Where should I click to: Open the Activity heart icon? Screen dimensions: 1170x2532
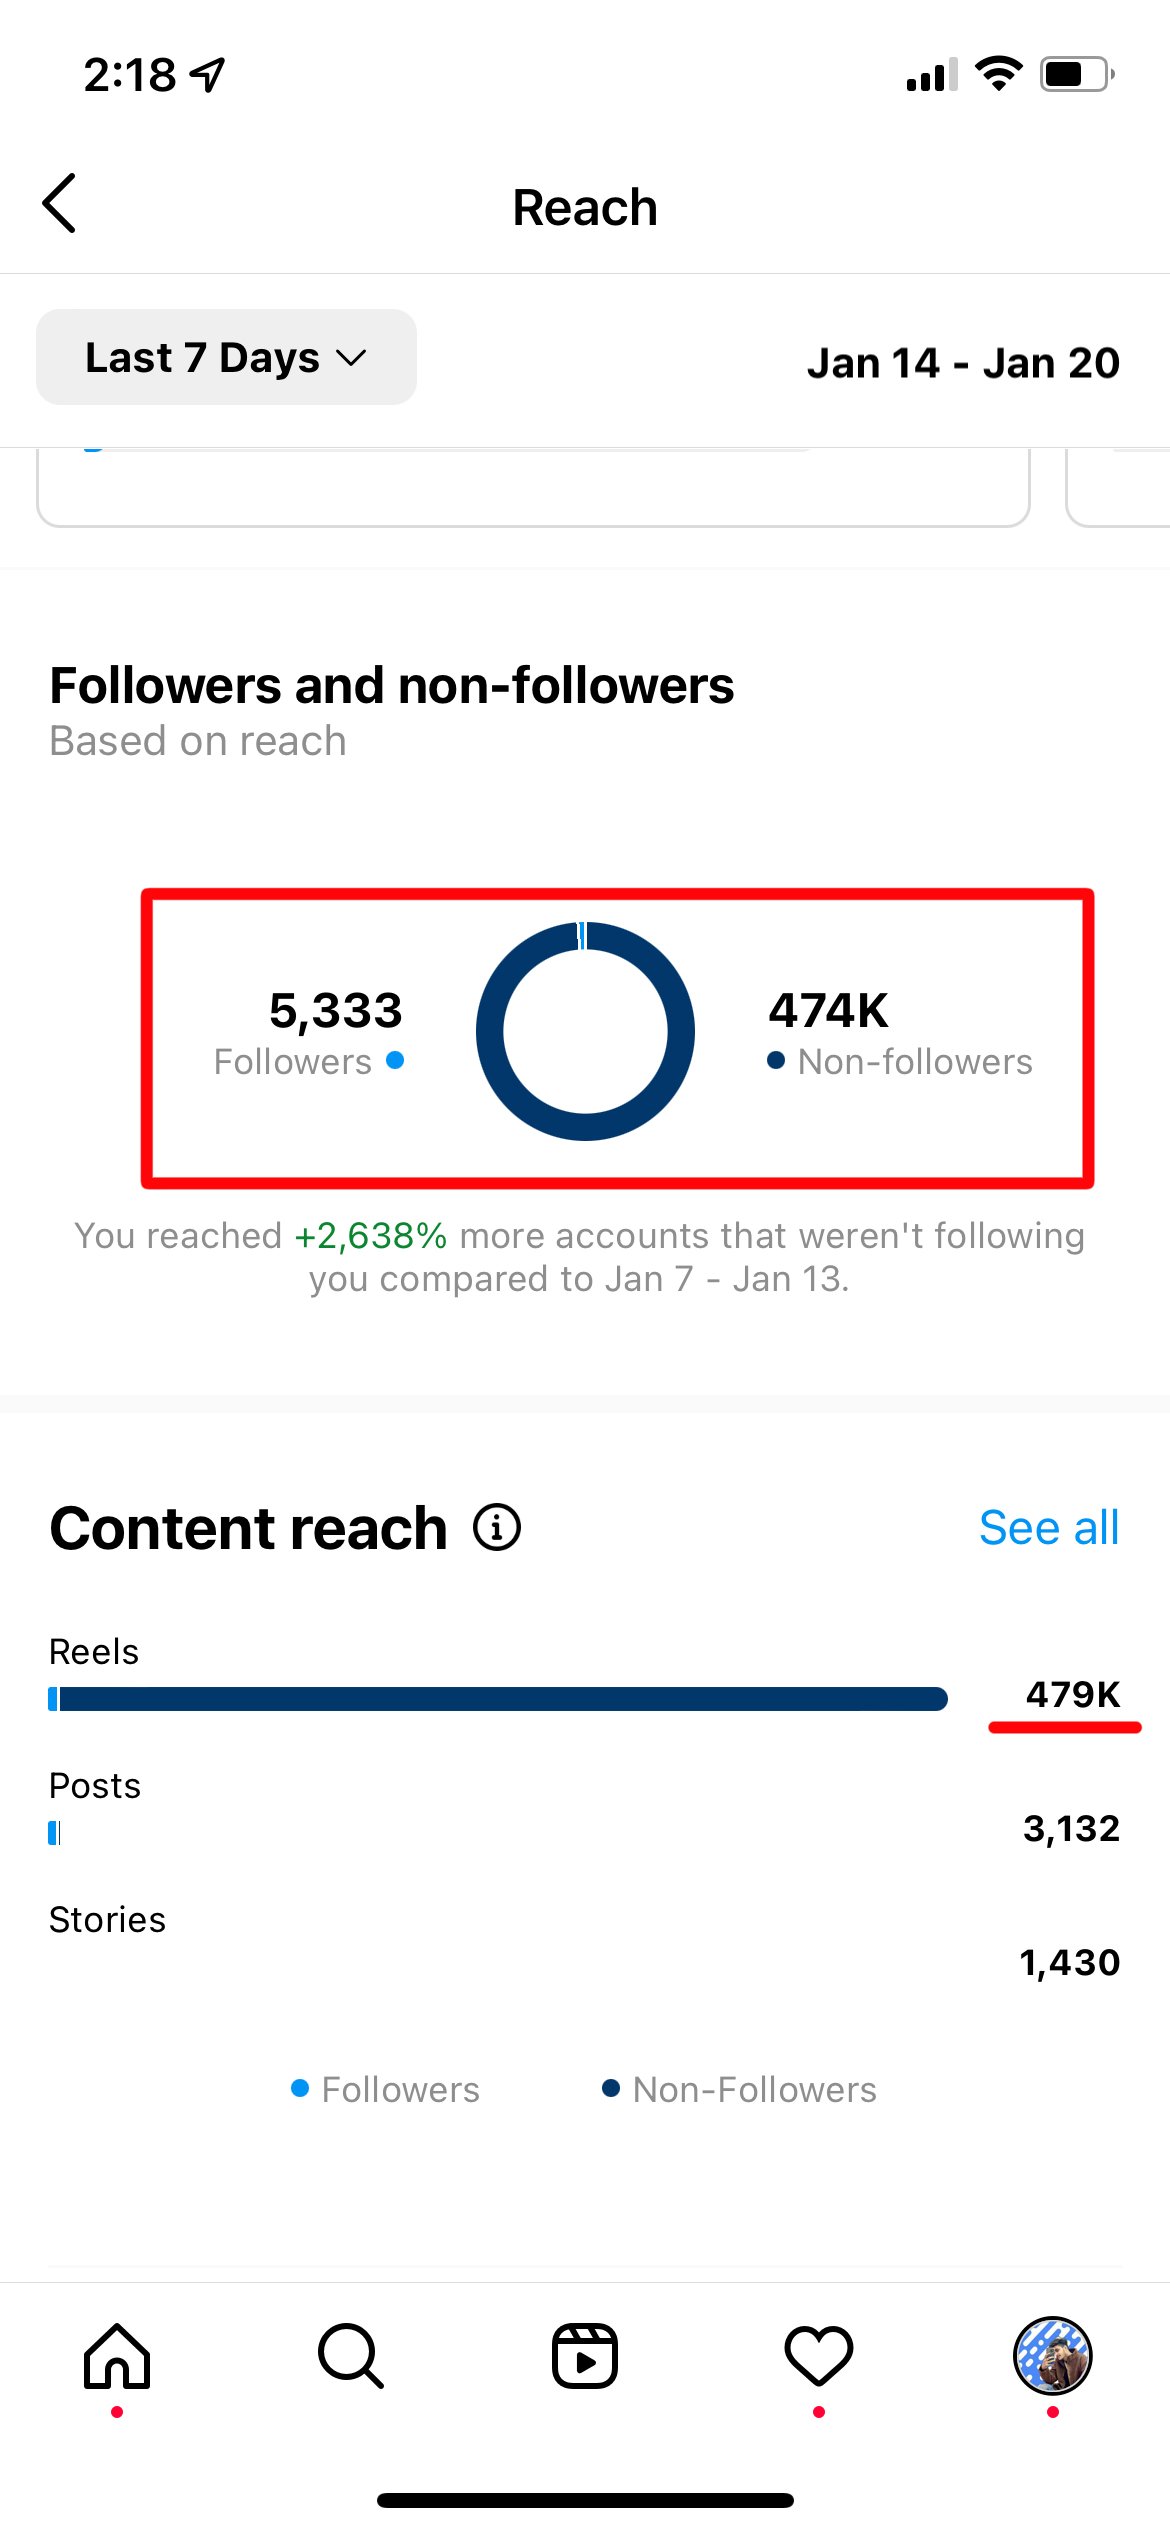click(x=819, y=2356)
